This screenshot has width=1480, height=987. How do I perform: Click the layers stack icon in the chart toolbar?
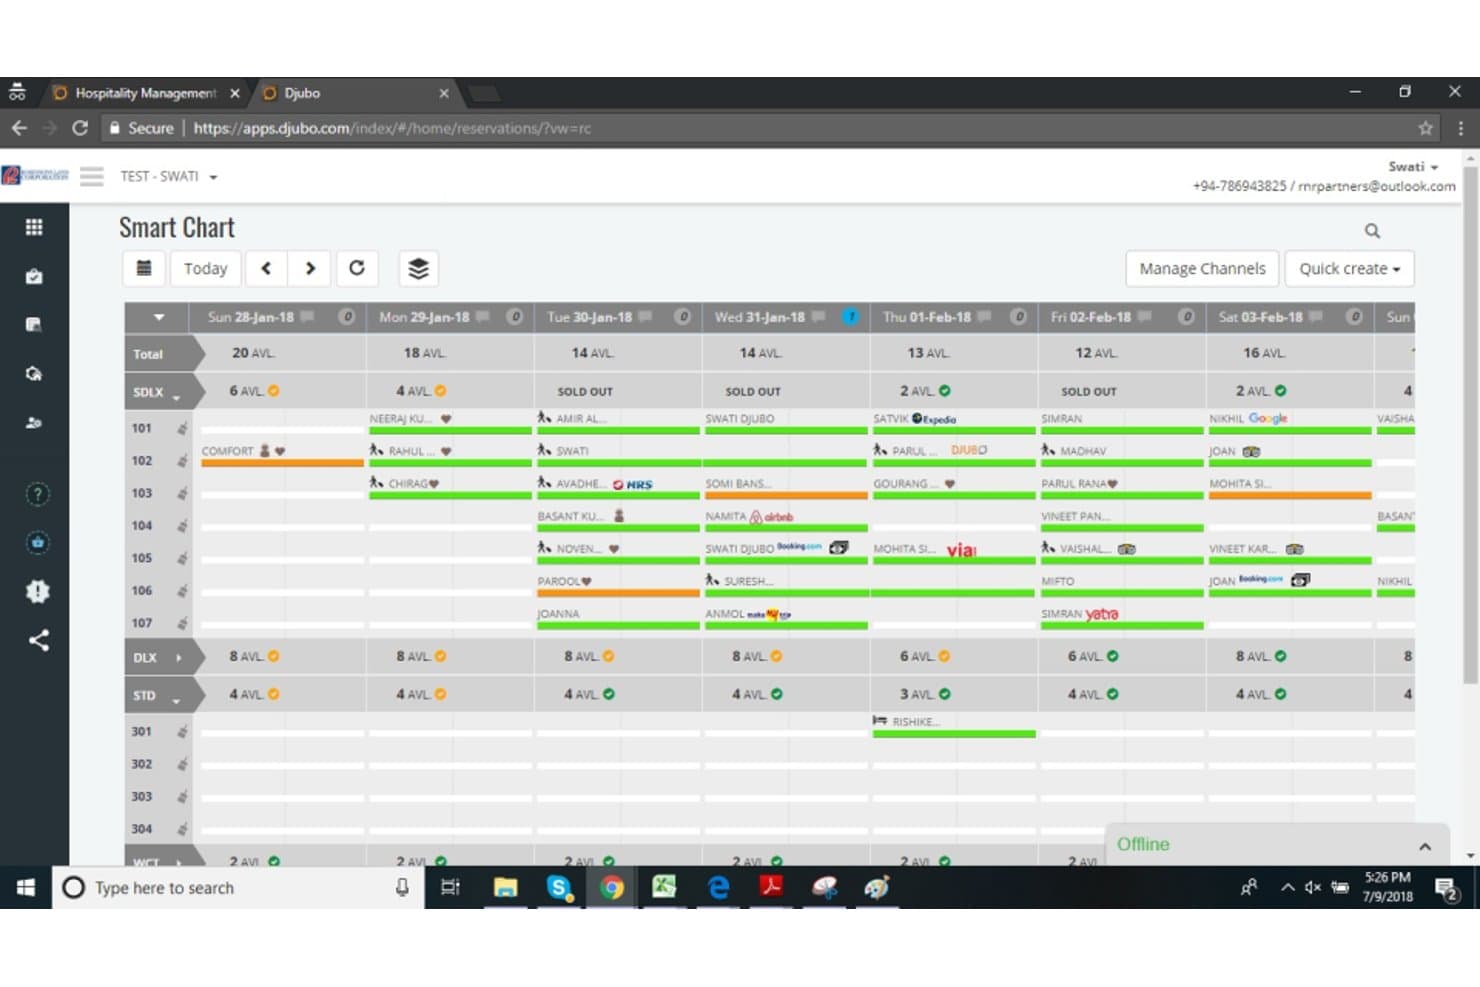(x=418, y=268)
